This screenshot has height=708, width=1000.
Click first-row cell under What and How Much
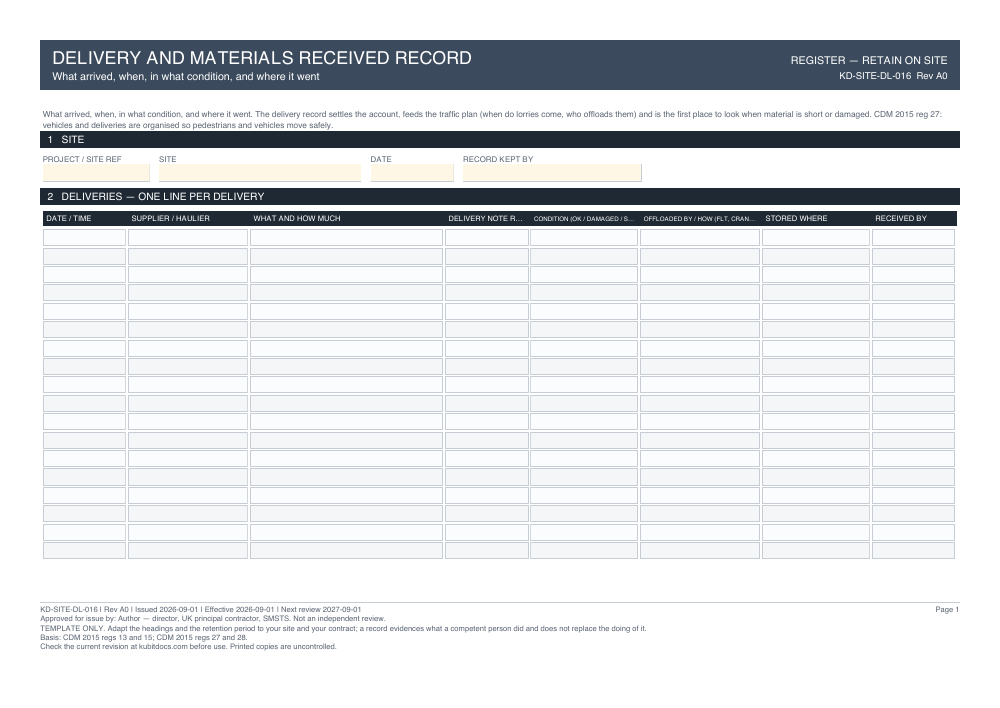346,238
